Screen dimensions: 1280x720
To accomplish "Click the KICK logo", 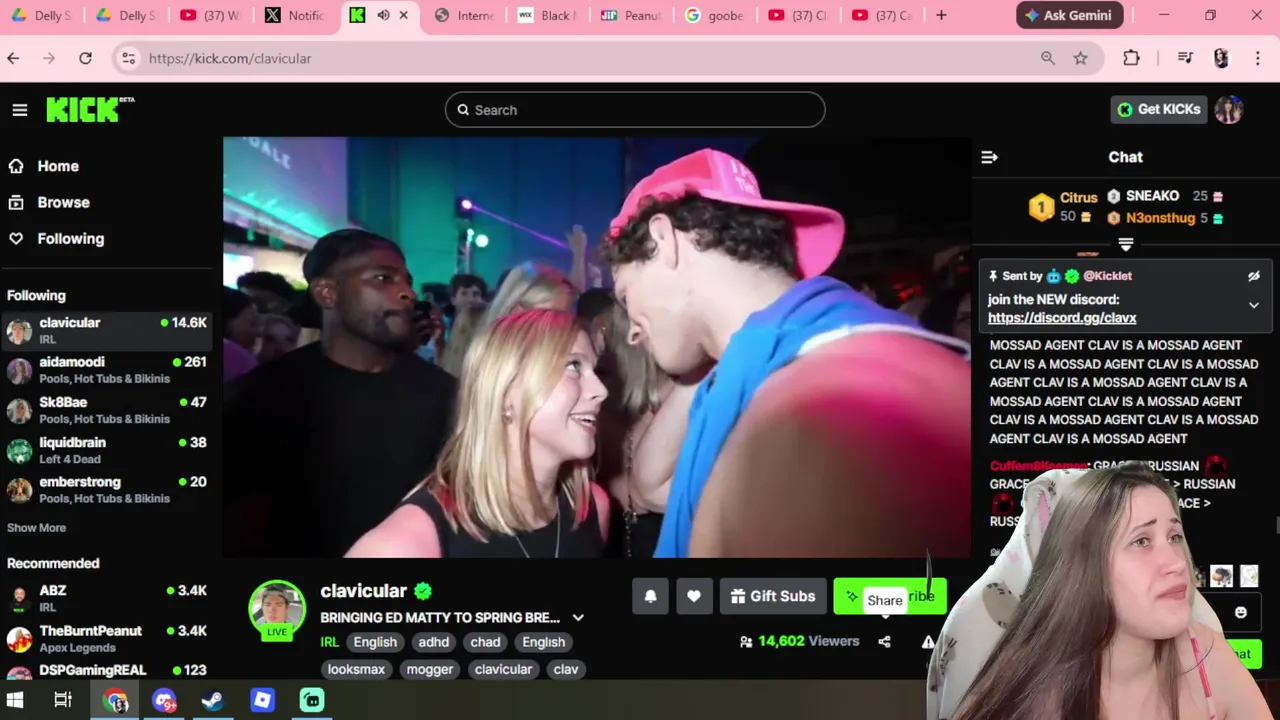I will 90,110.
